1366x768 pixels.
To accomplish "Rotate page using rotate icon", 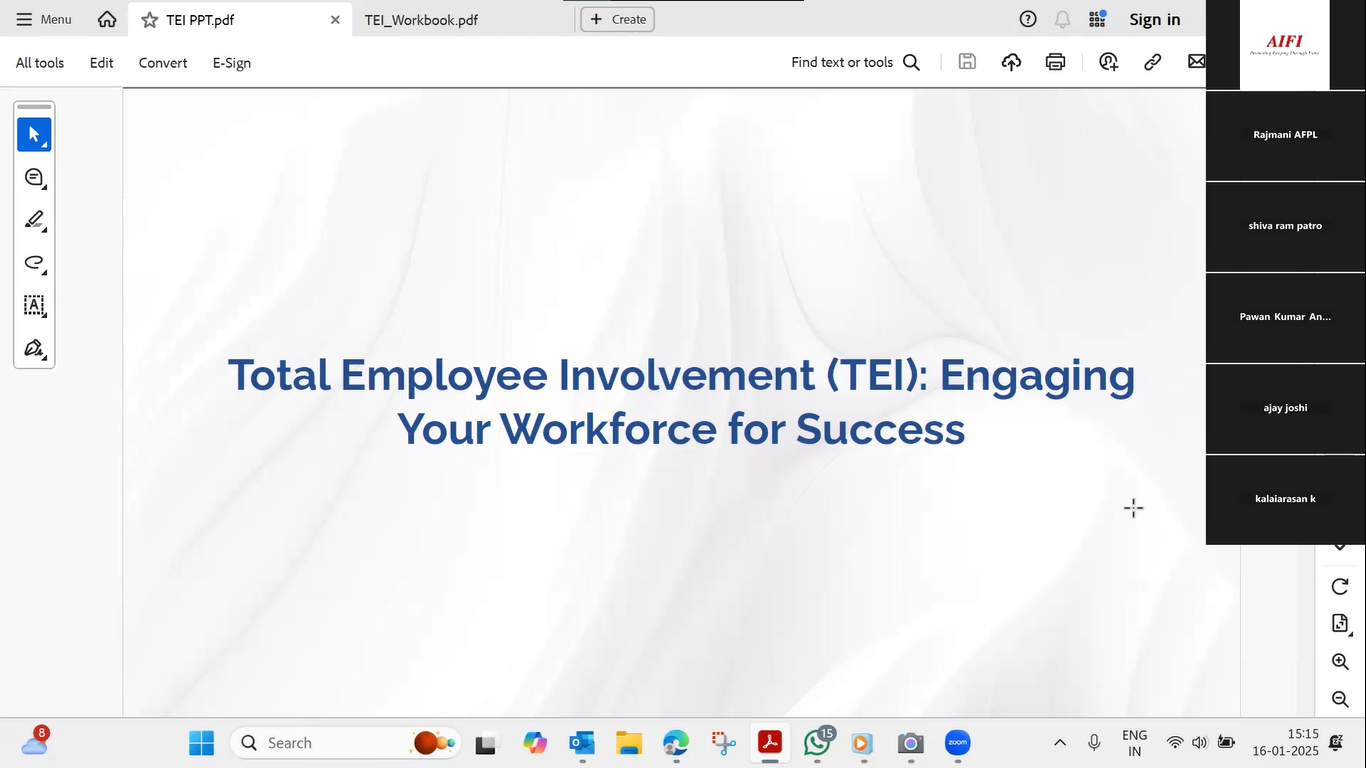I will (x=1340, y=586).
